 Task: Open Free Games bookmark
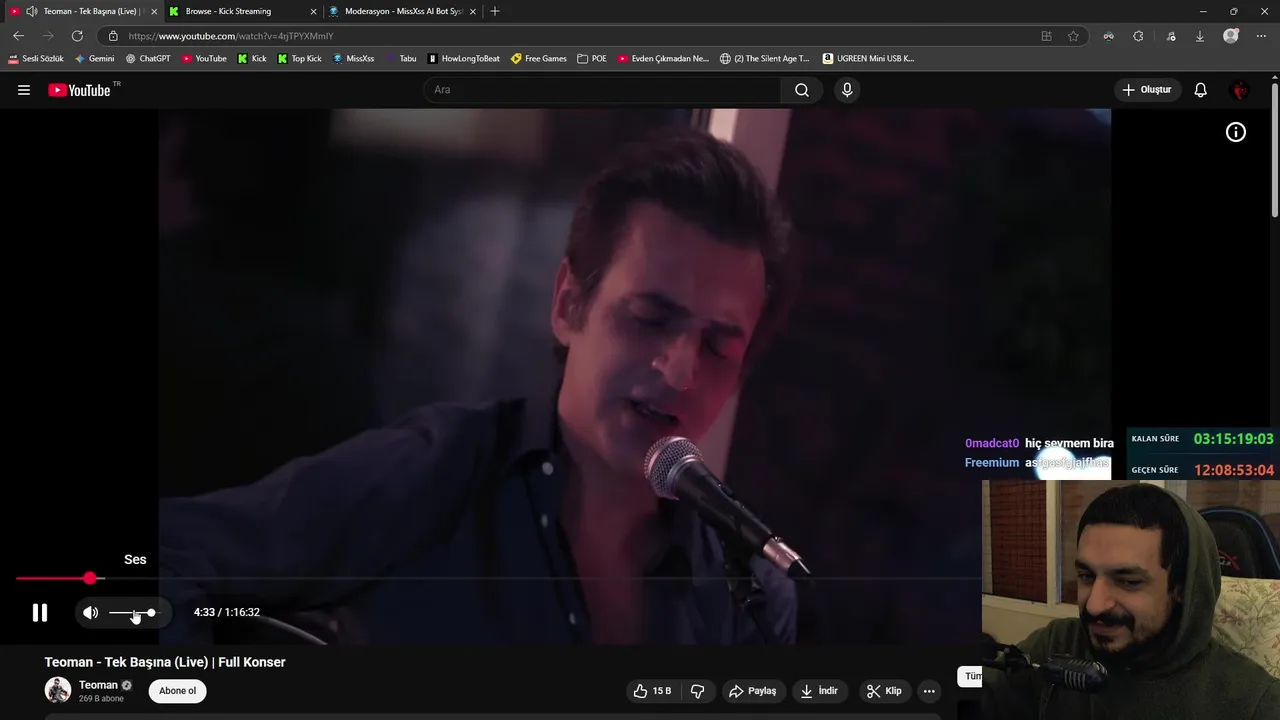539,58
